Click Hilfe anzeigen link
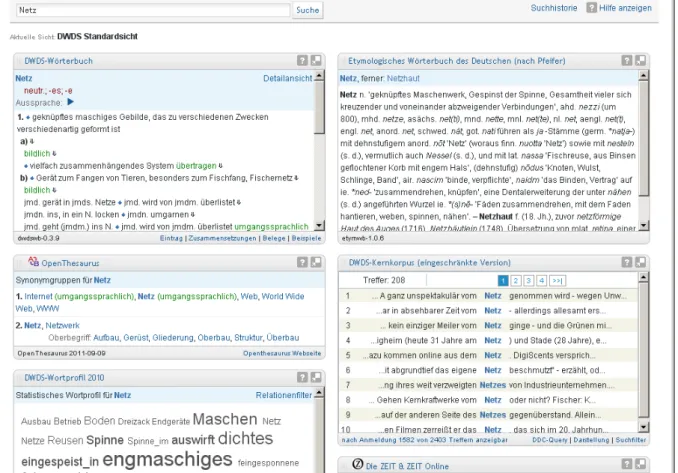This screenshot has height=473, width=678. [x=625, y=8]
